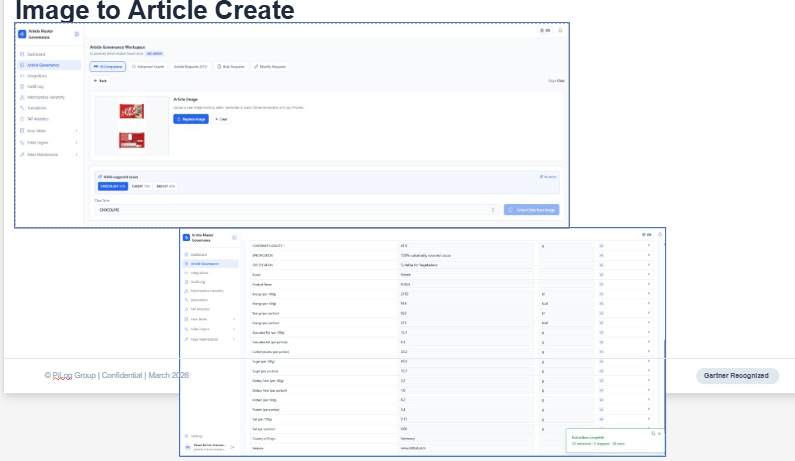Screen dimensions: 795x461
Task: Edit the Country of Origin value field
Action: point(465,439)
